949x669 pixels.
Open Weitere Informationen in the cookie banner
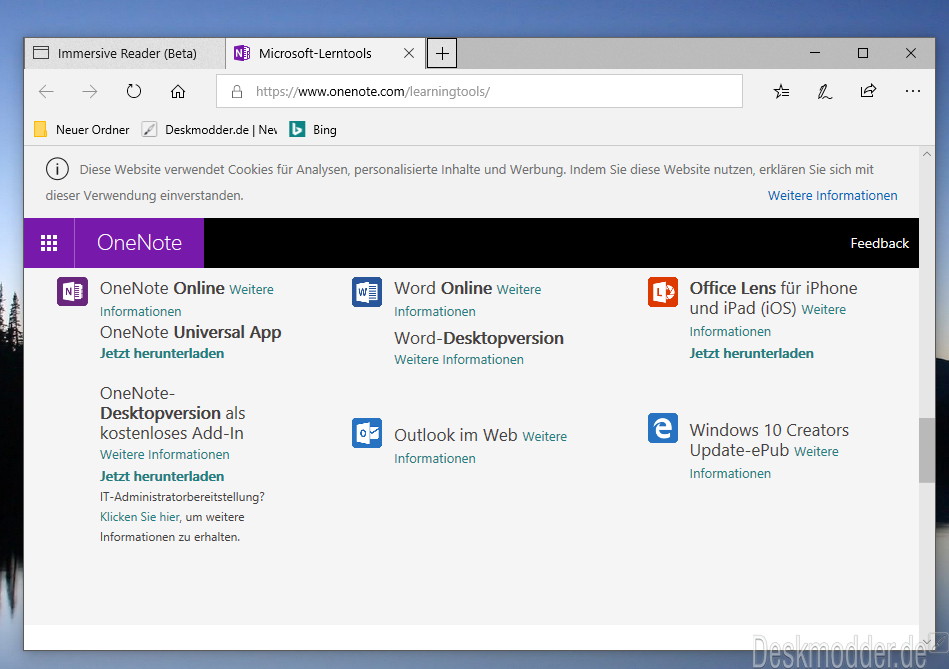coord(832,196)
